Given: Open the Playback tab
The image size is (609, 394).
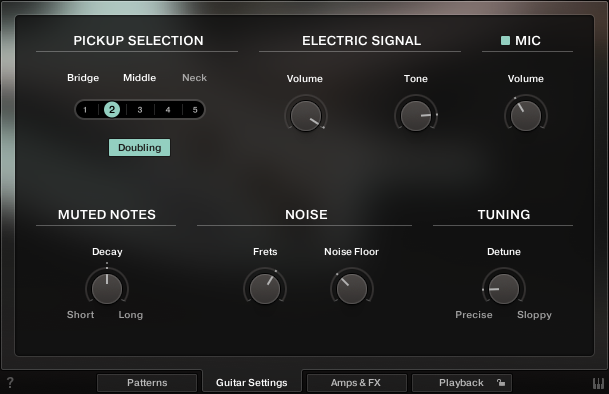Looking at the screenshot, I should coord(461,383).
